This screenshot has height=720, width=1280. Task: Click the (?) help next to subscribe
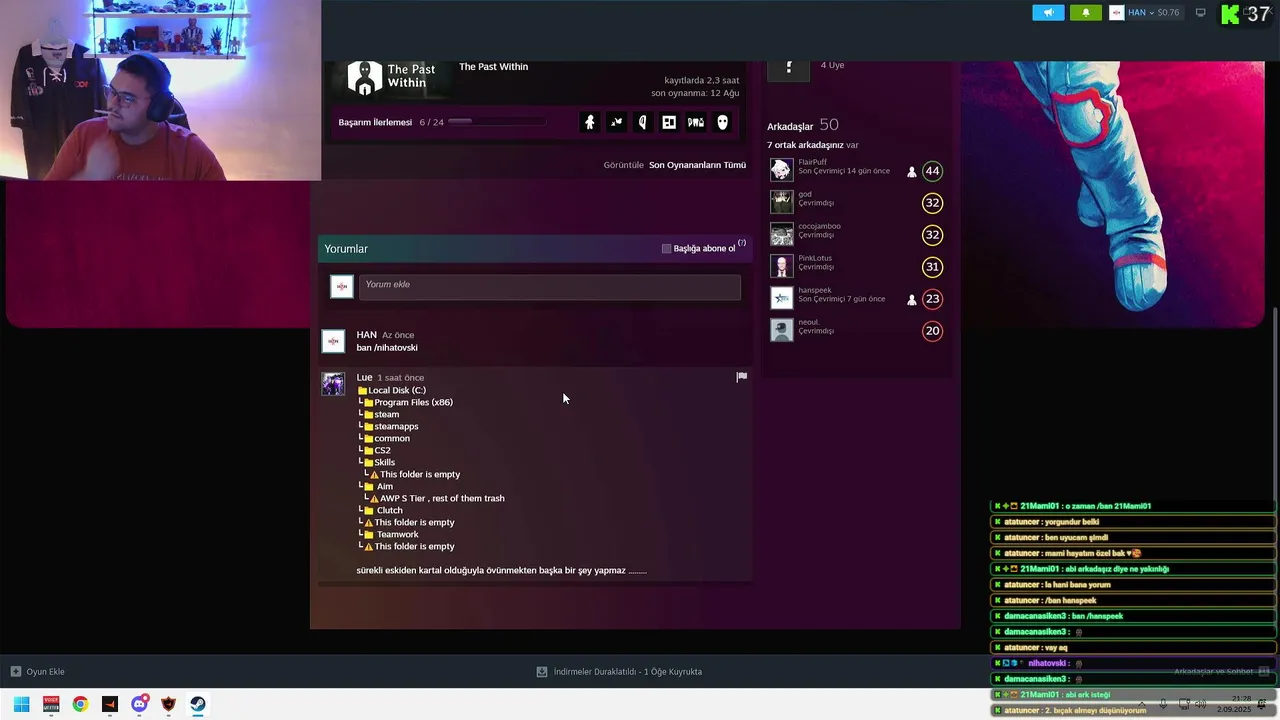click(x=742, y=243)
